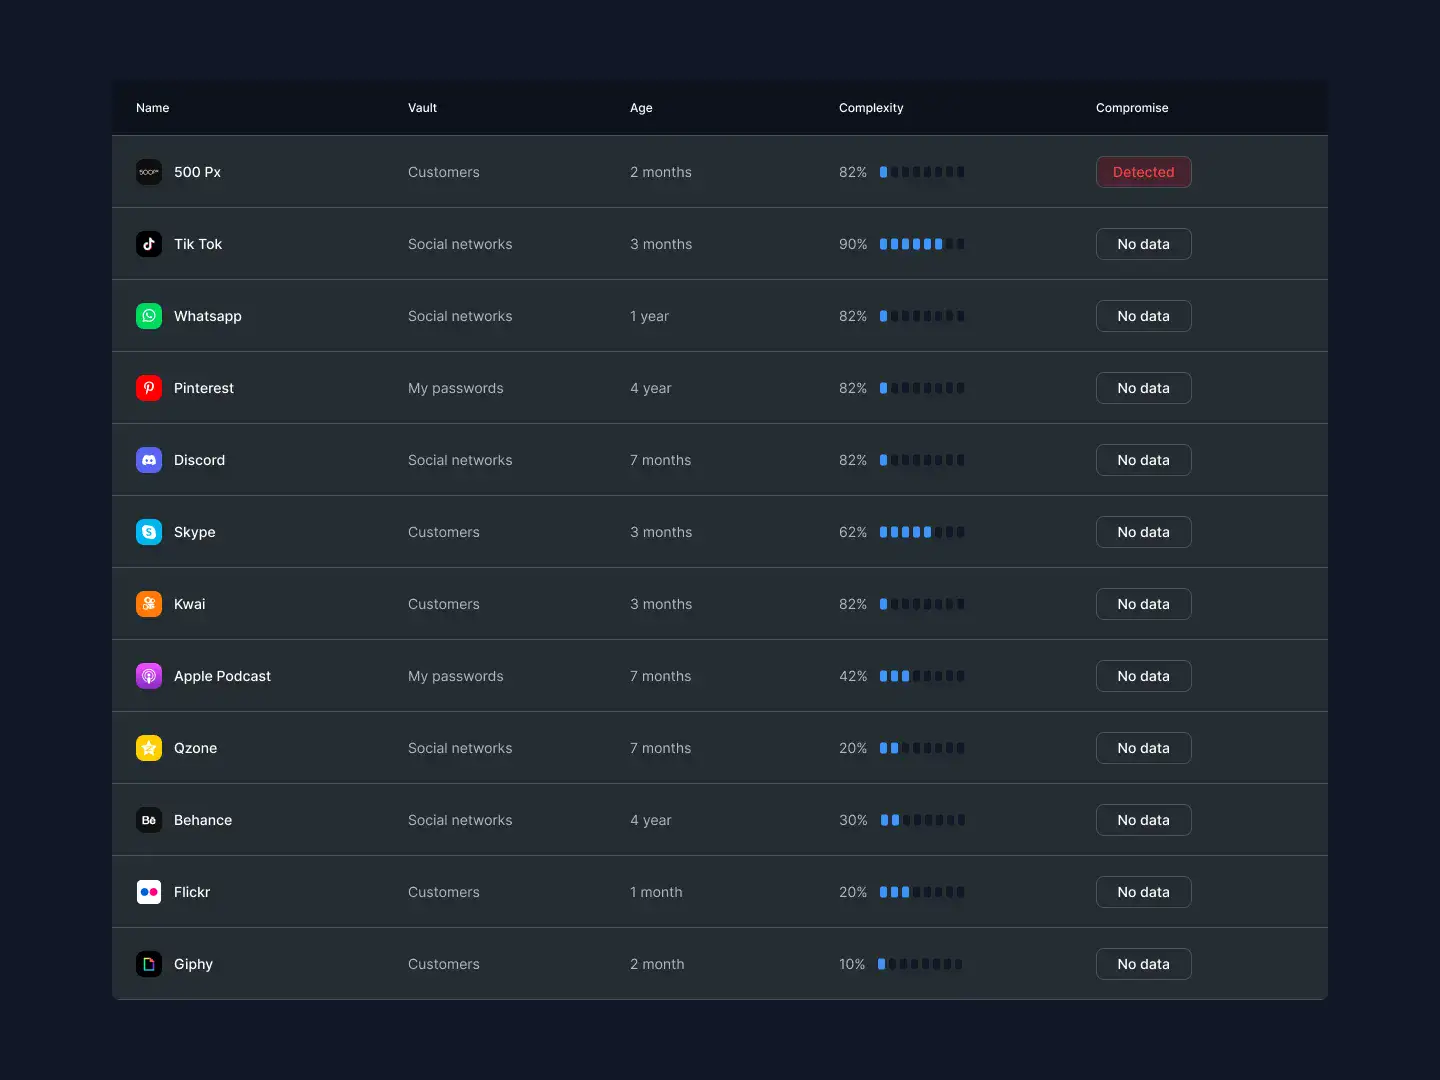This screenshot has height=1080, width=1440.
Task: Select the Kwai entry name
Action: 190,604
